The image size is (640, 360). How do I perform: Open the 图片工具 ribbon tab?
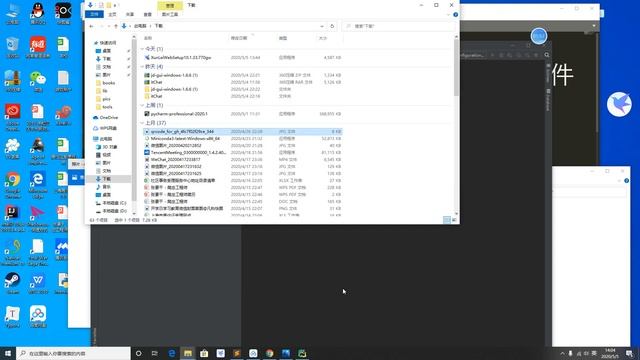pos(170,14)
